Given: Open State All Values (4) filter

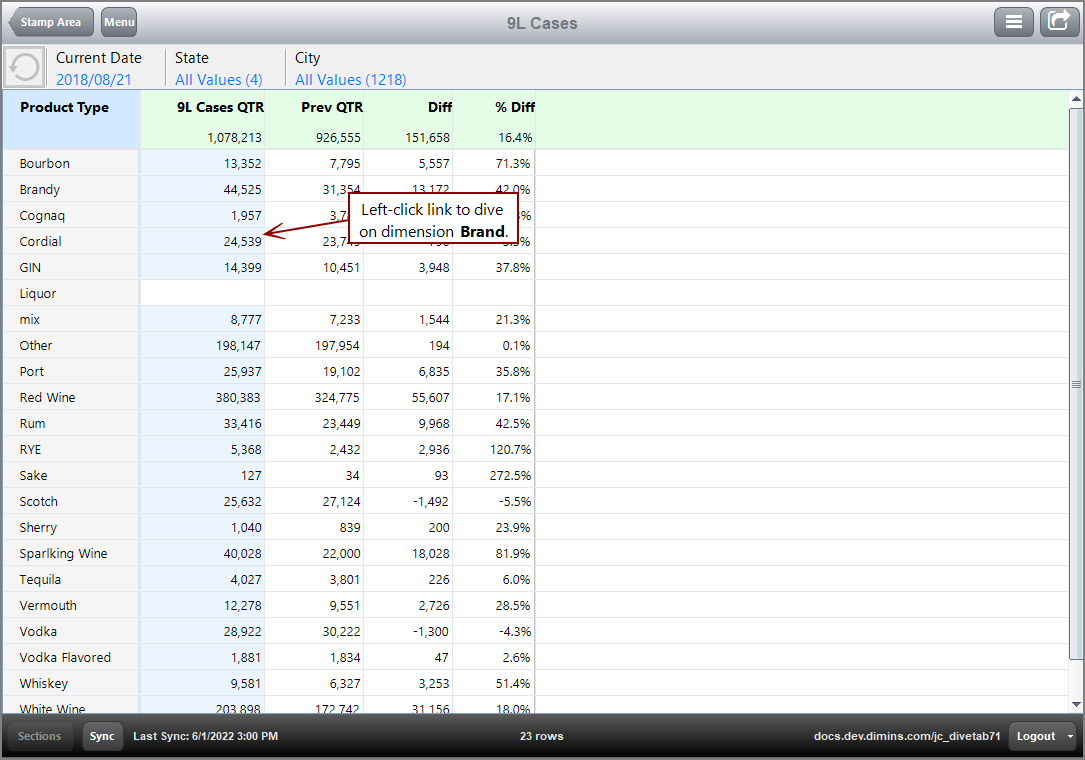Looking at the screenshot, I should (x=218, y=79).
